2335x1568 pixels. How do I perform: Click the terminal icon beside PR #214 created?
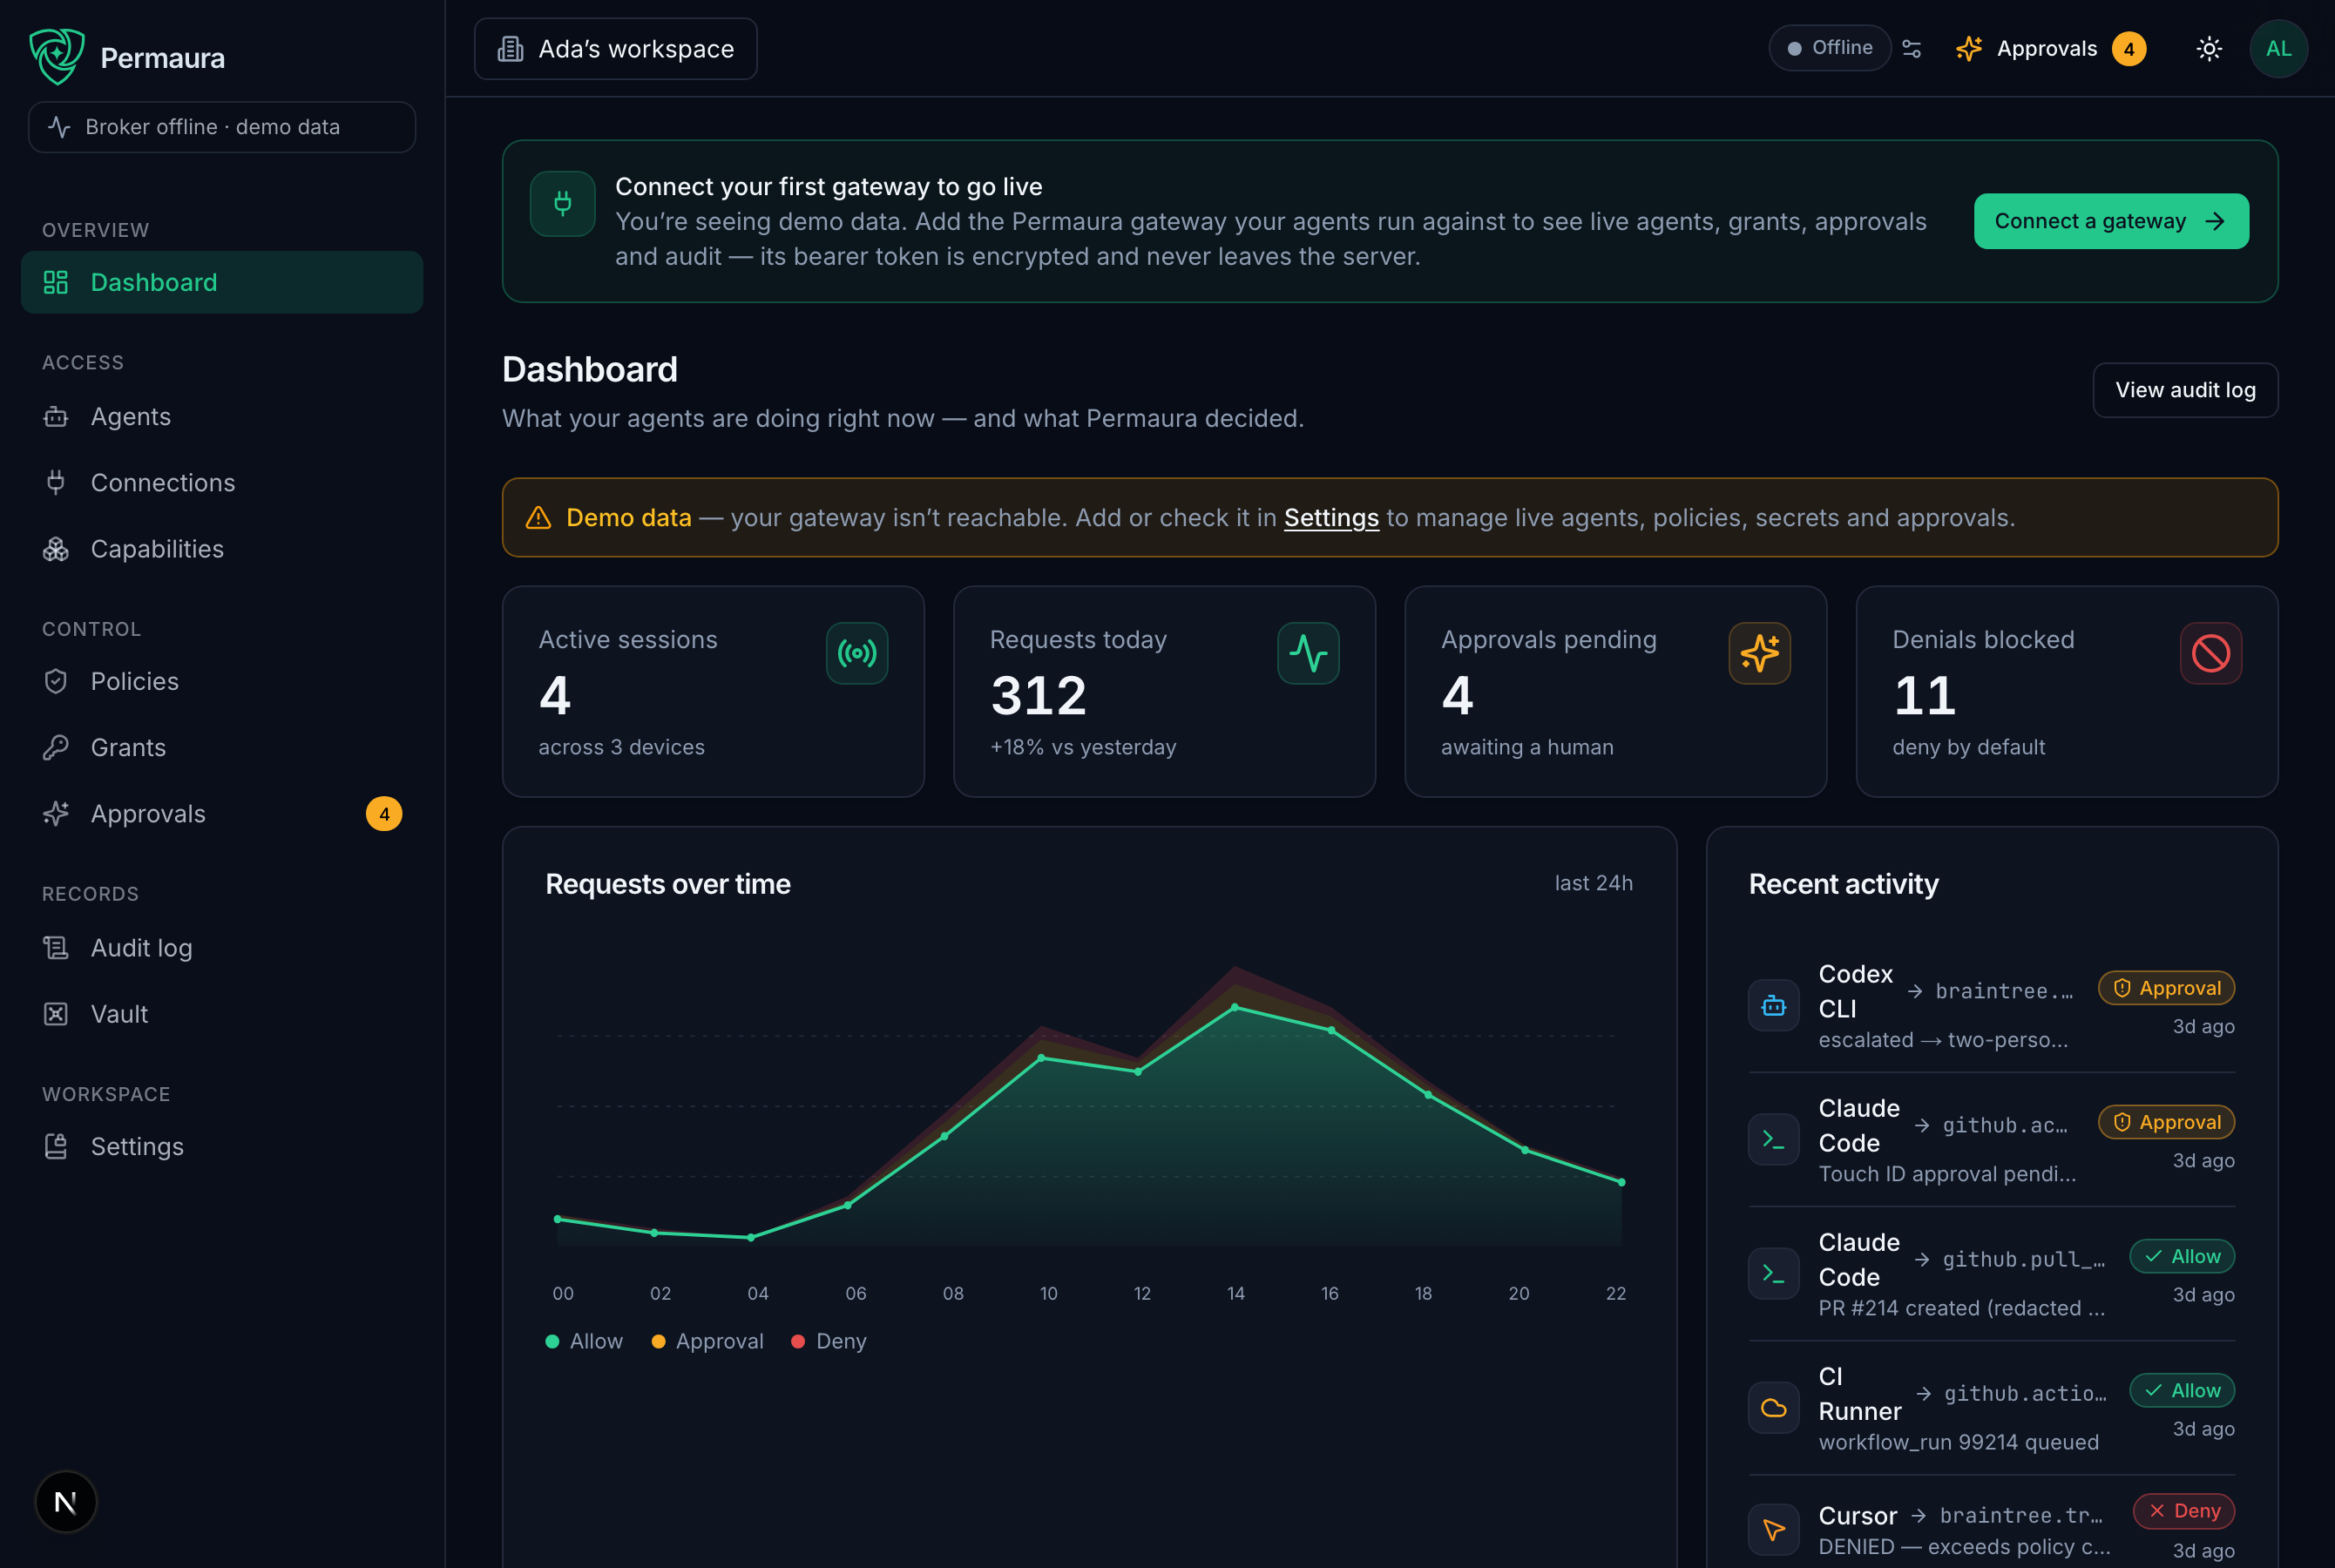1773,1273
